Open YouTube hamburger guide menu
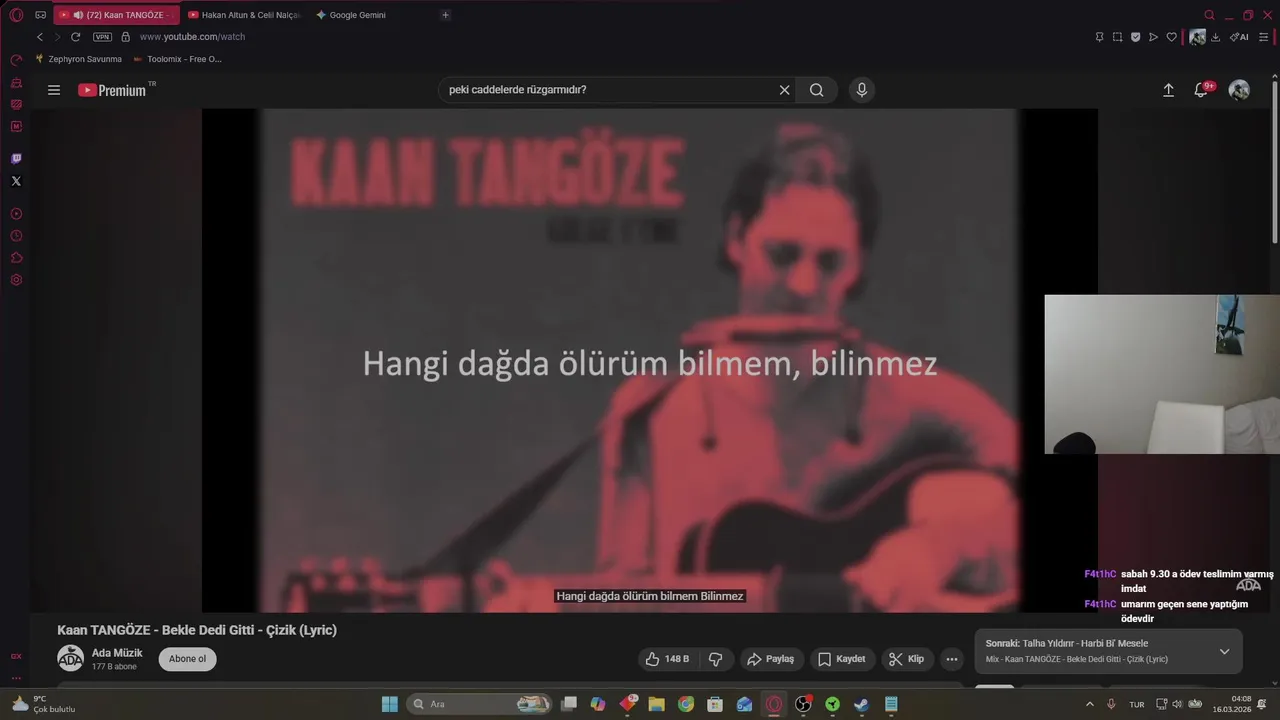 coord(54,90)
